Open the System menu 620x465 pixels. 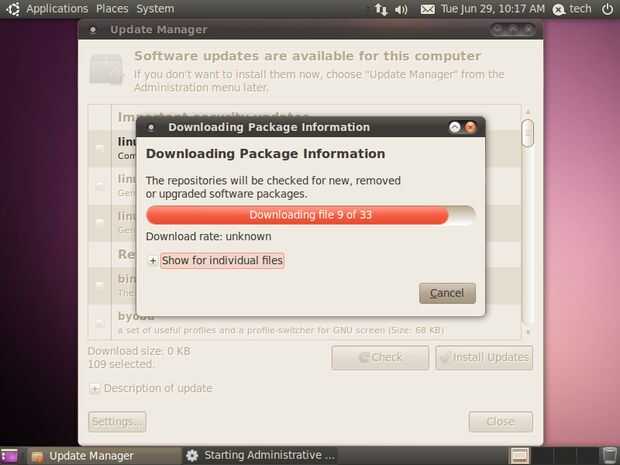(x=155, y=9)
